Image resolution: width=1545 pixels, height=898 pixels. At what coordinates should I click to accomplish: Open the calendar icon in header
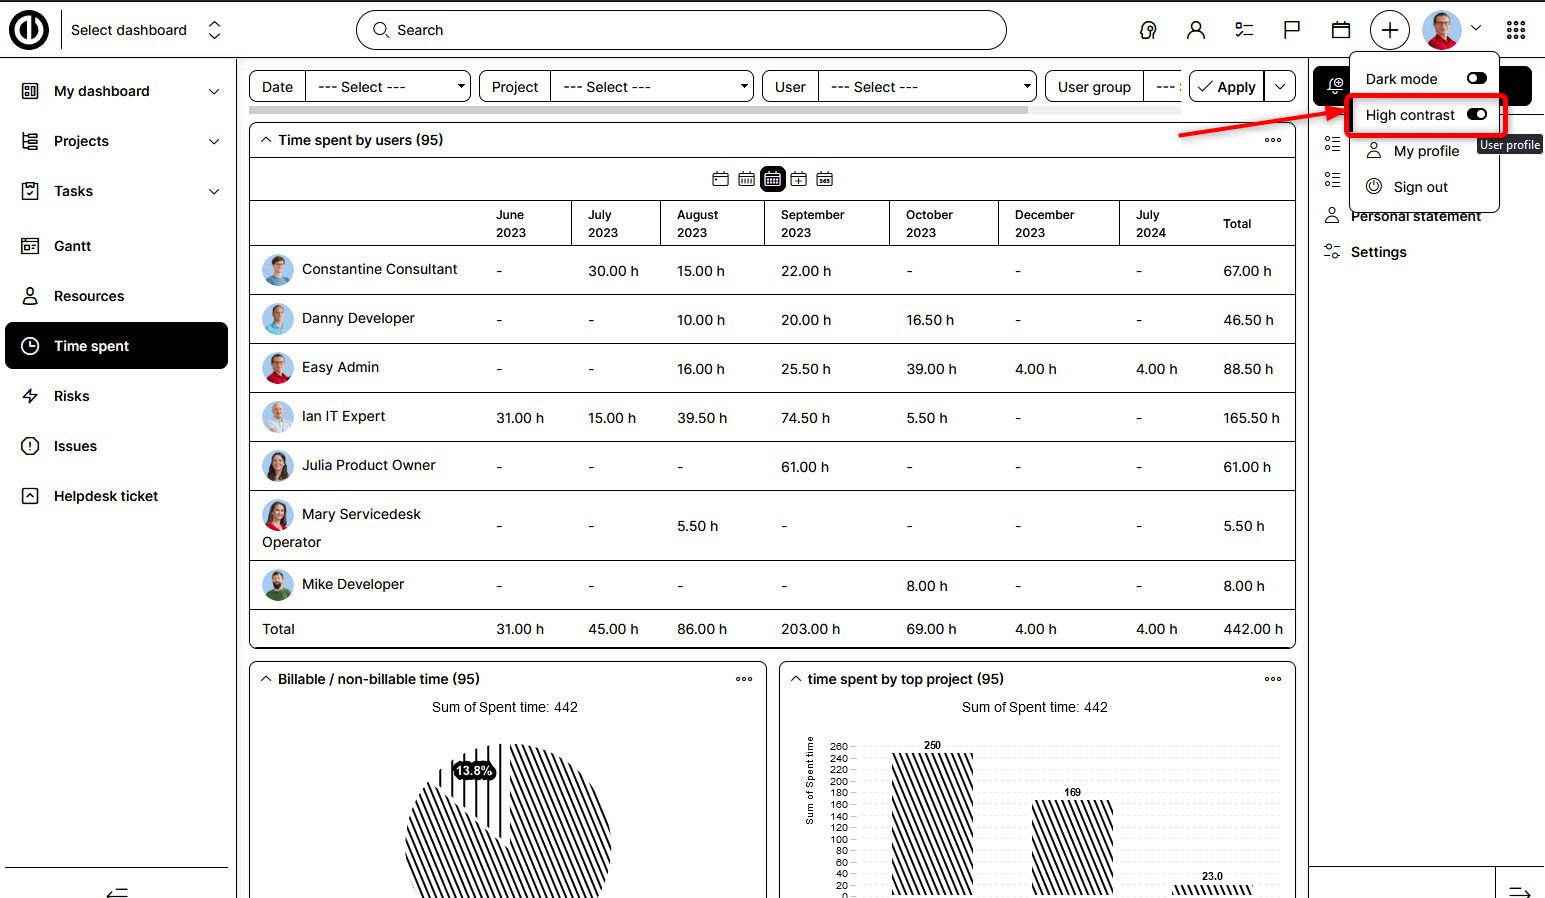(x=1341, y=30)
